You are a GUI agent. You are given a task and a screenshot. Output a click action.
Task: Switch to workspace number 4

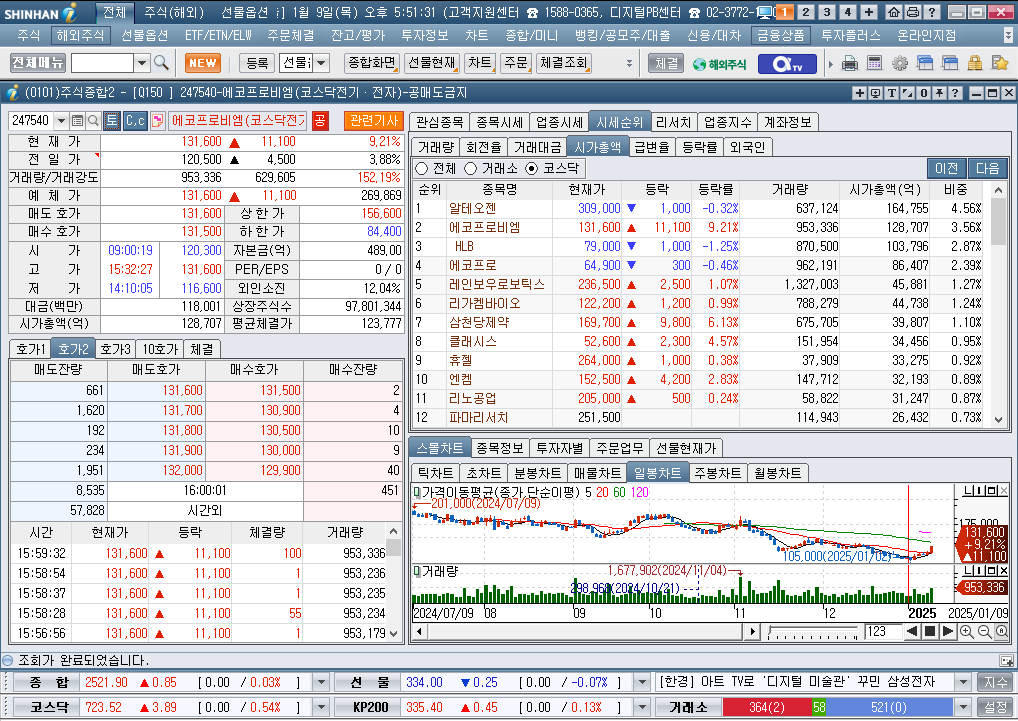tap(847, 12)
